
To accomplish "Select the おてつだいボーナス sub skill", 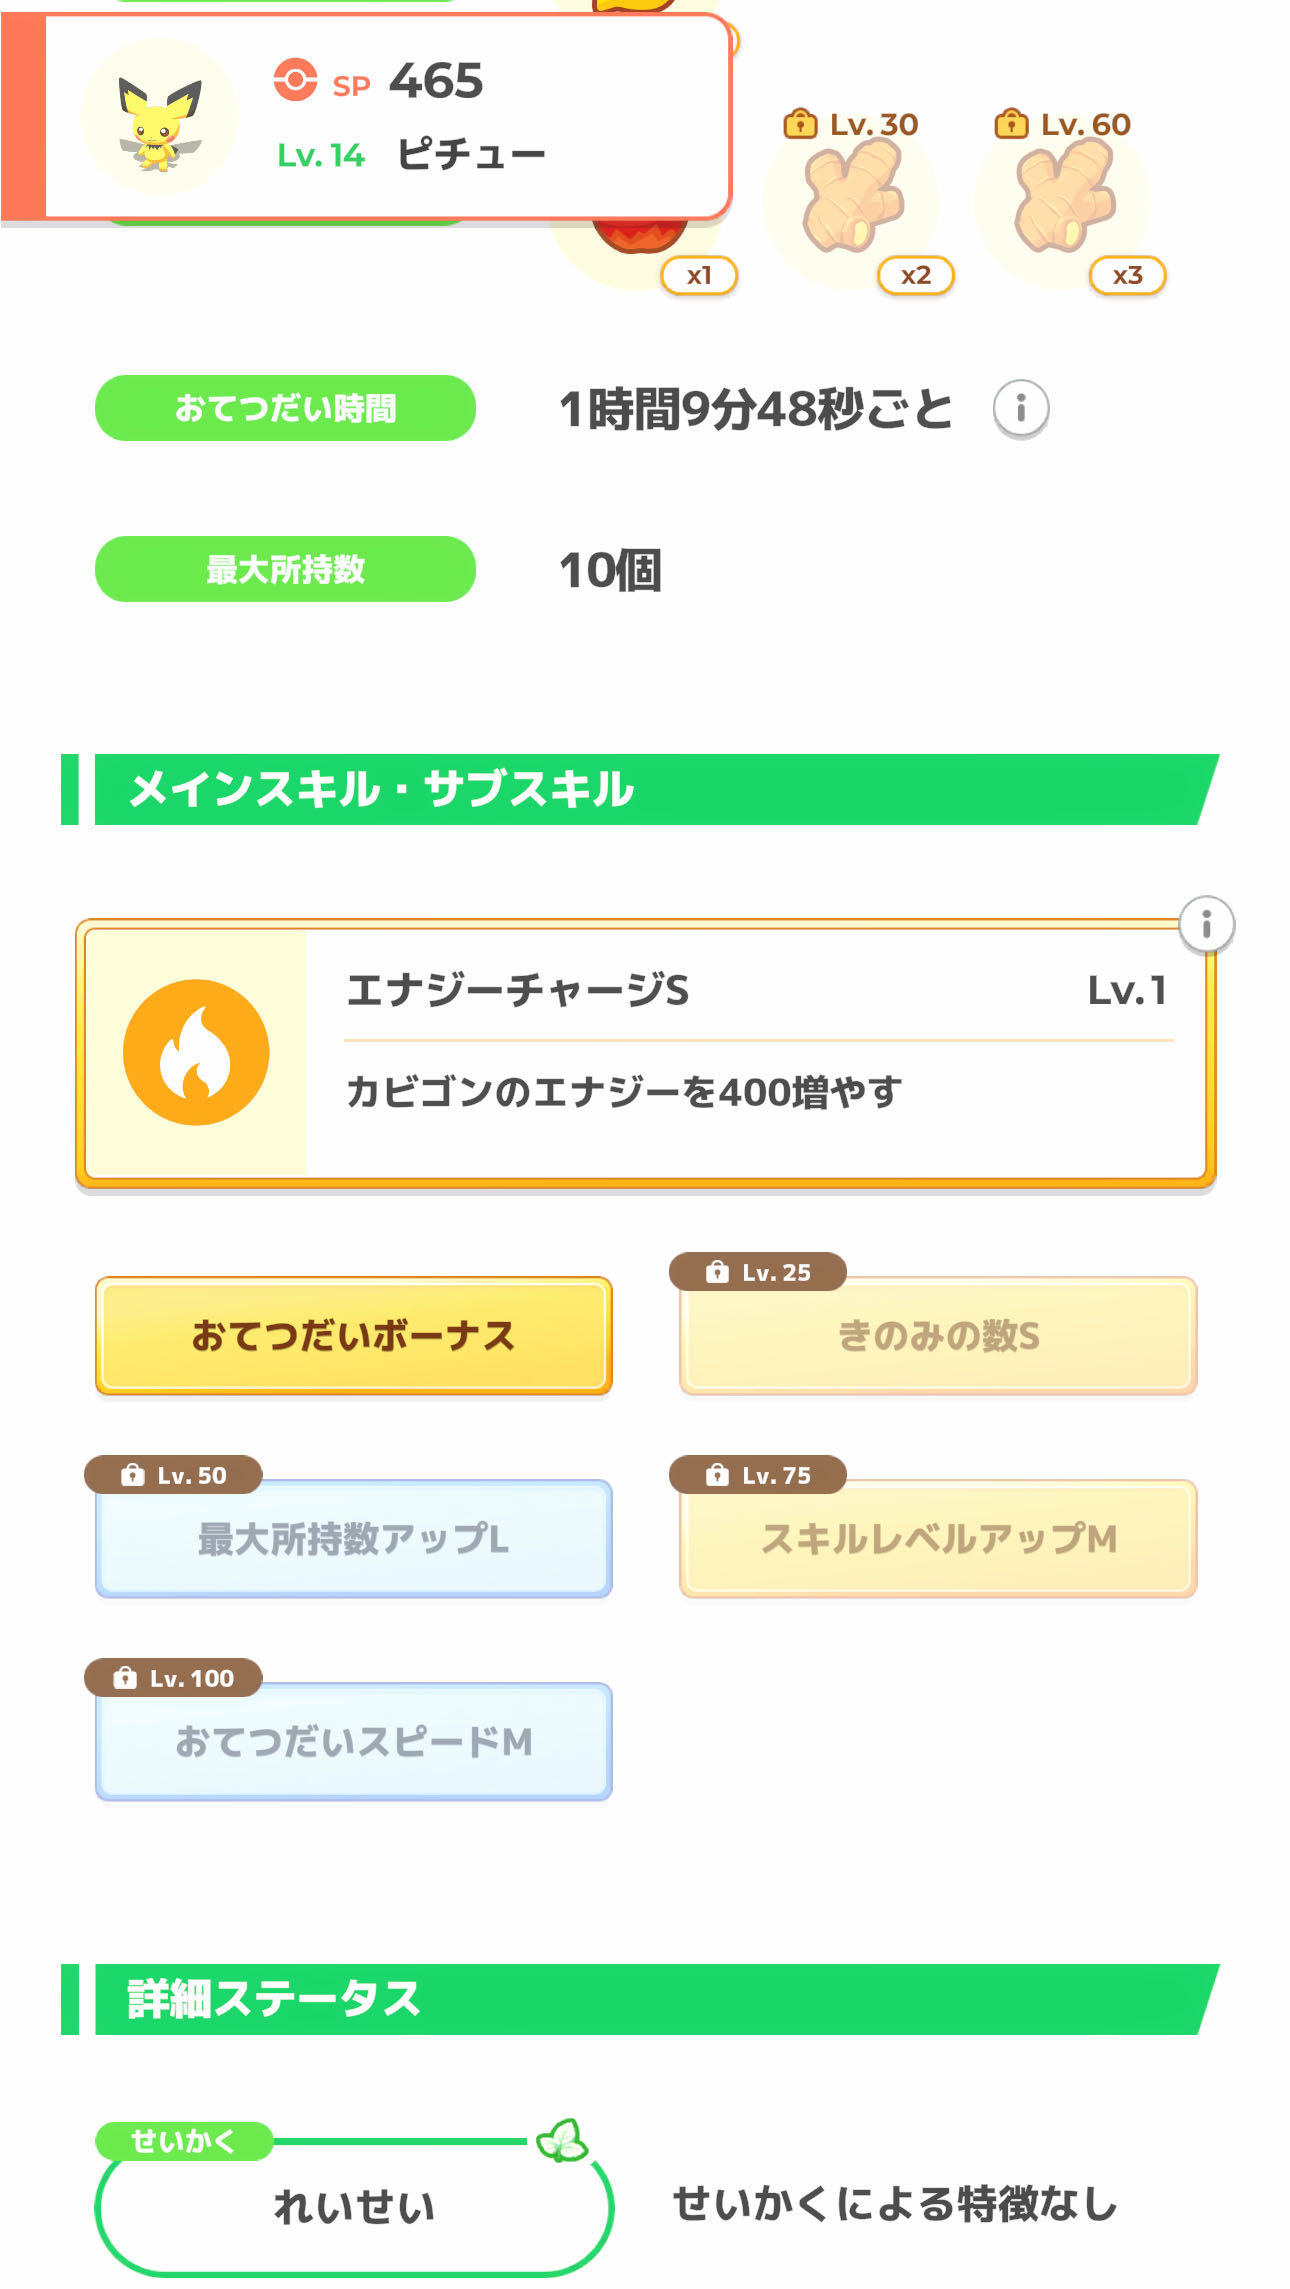I will click(353, 1336).
